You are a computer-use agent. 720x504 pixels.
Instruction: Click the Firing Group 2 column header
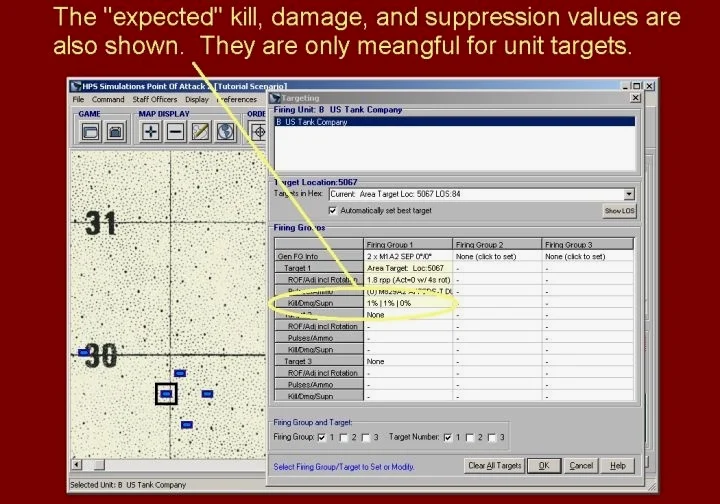pyautogui.click(x=497, y=245)
